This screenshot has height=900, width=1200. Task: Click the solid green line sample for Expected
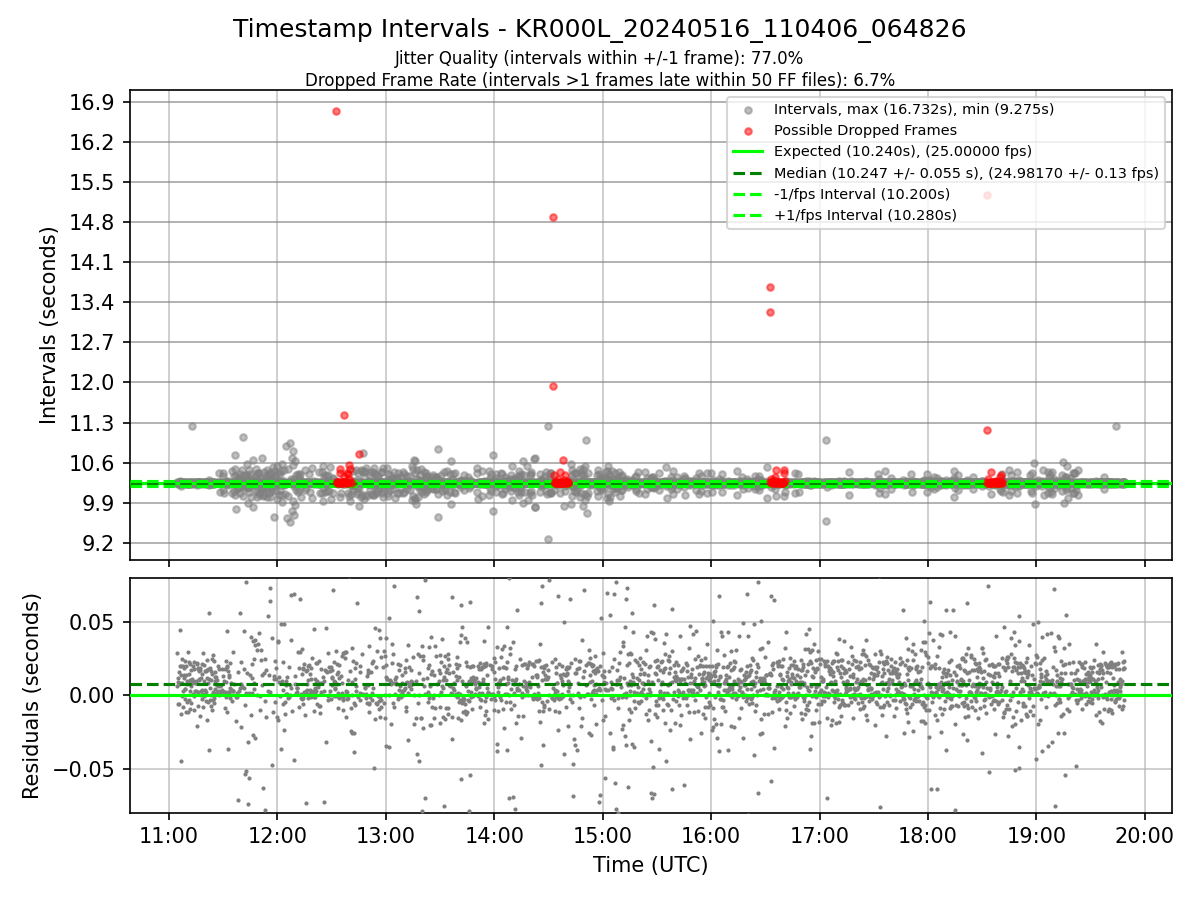[750, 151]
